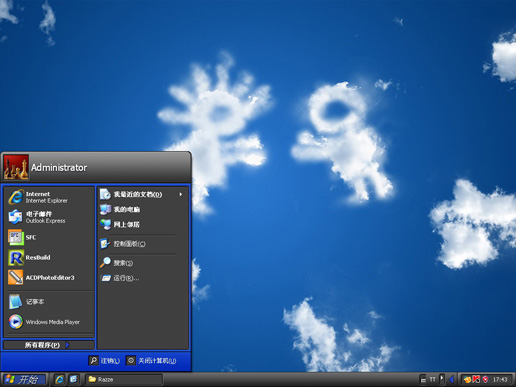516x387 pixels.
Task: Open My Computer (我的电脑)
Action: tap(142, 209)
